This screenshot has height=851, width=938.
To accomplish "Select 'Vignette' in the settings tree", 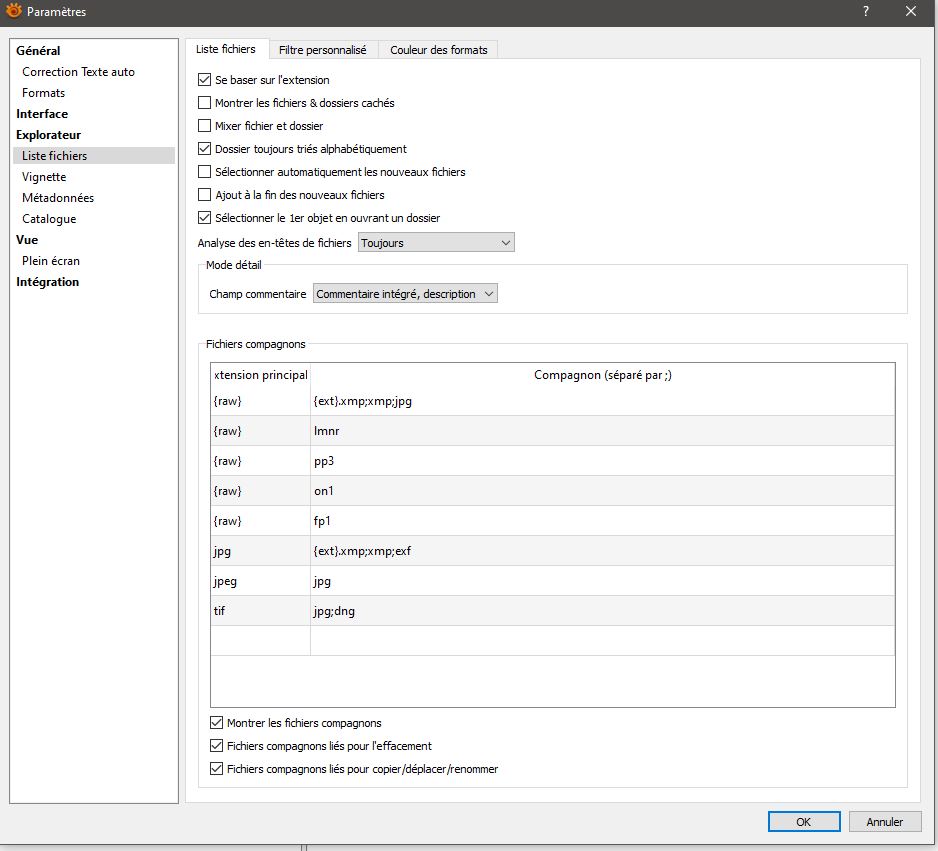I will point(44,177).
